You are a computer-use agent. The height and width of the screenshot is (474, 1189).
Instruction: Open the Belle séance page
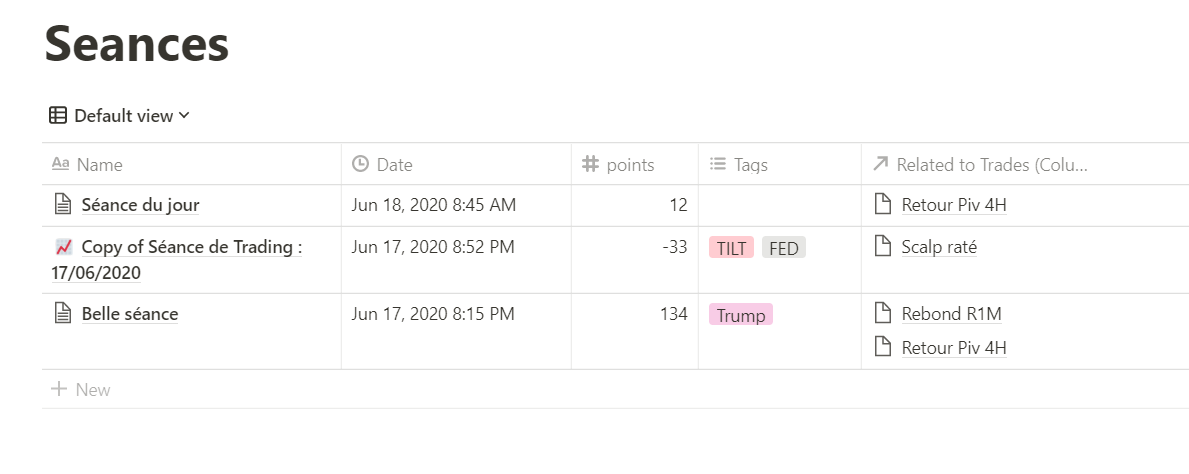(130, 315)
